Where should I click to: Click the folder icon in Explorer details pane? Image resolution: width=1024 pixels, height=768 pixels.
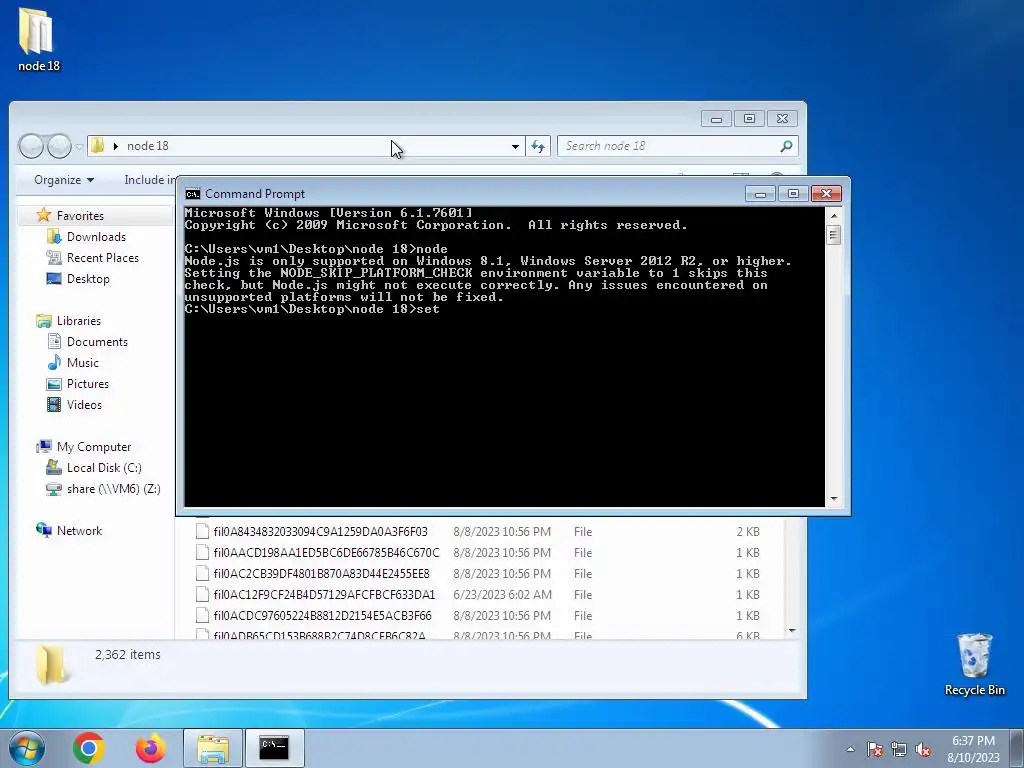51,664
